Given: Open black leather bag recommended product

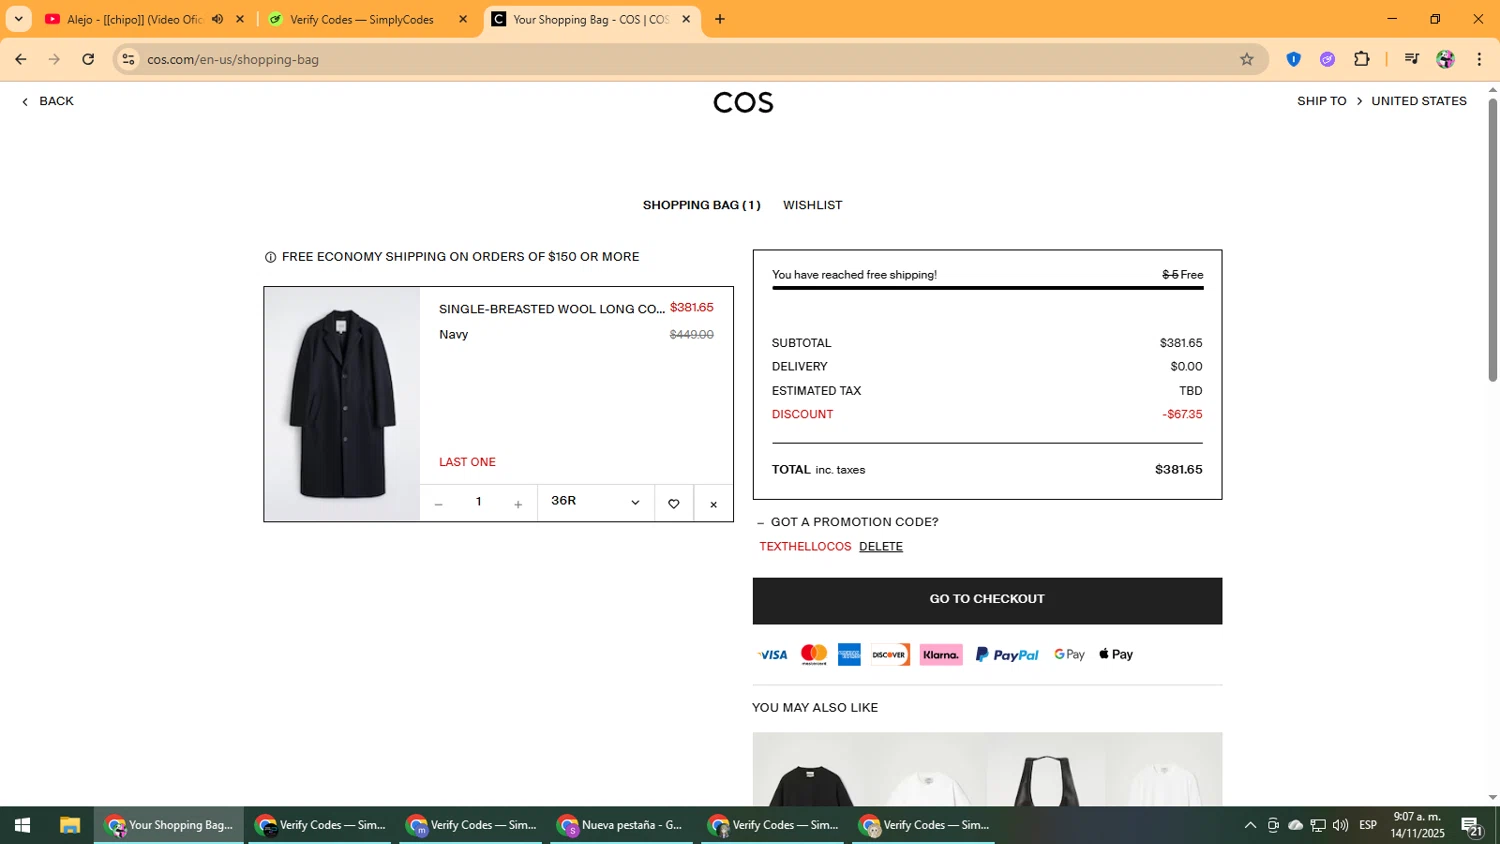Looking at the screenshot, I should coord(1046,769).
